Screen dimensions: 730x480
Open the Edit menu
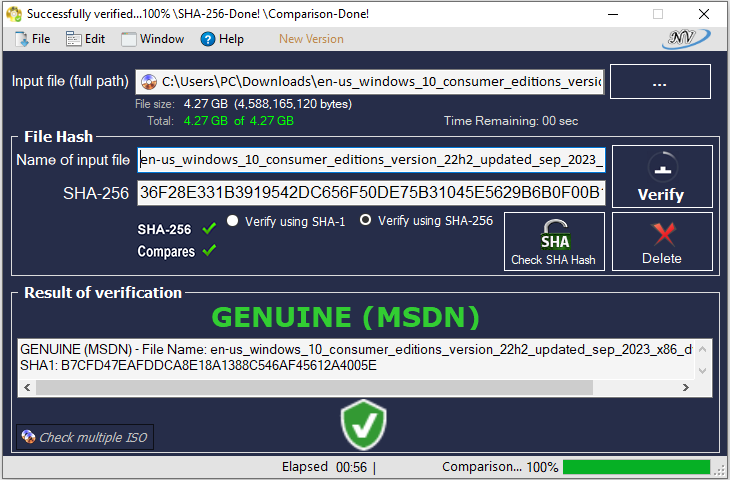[x=85, y=39]
